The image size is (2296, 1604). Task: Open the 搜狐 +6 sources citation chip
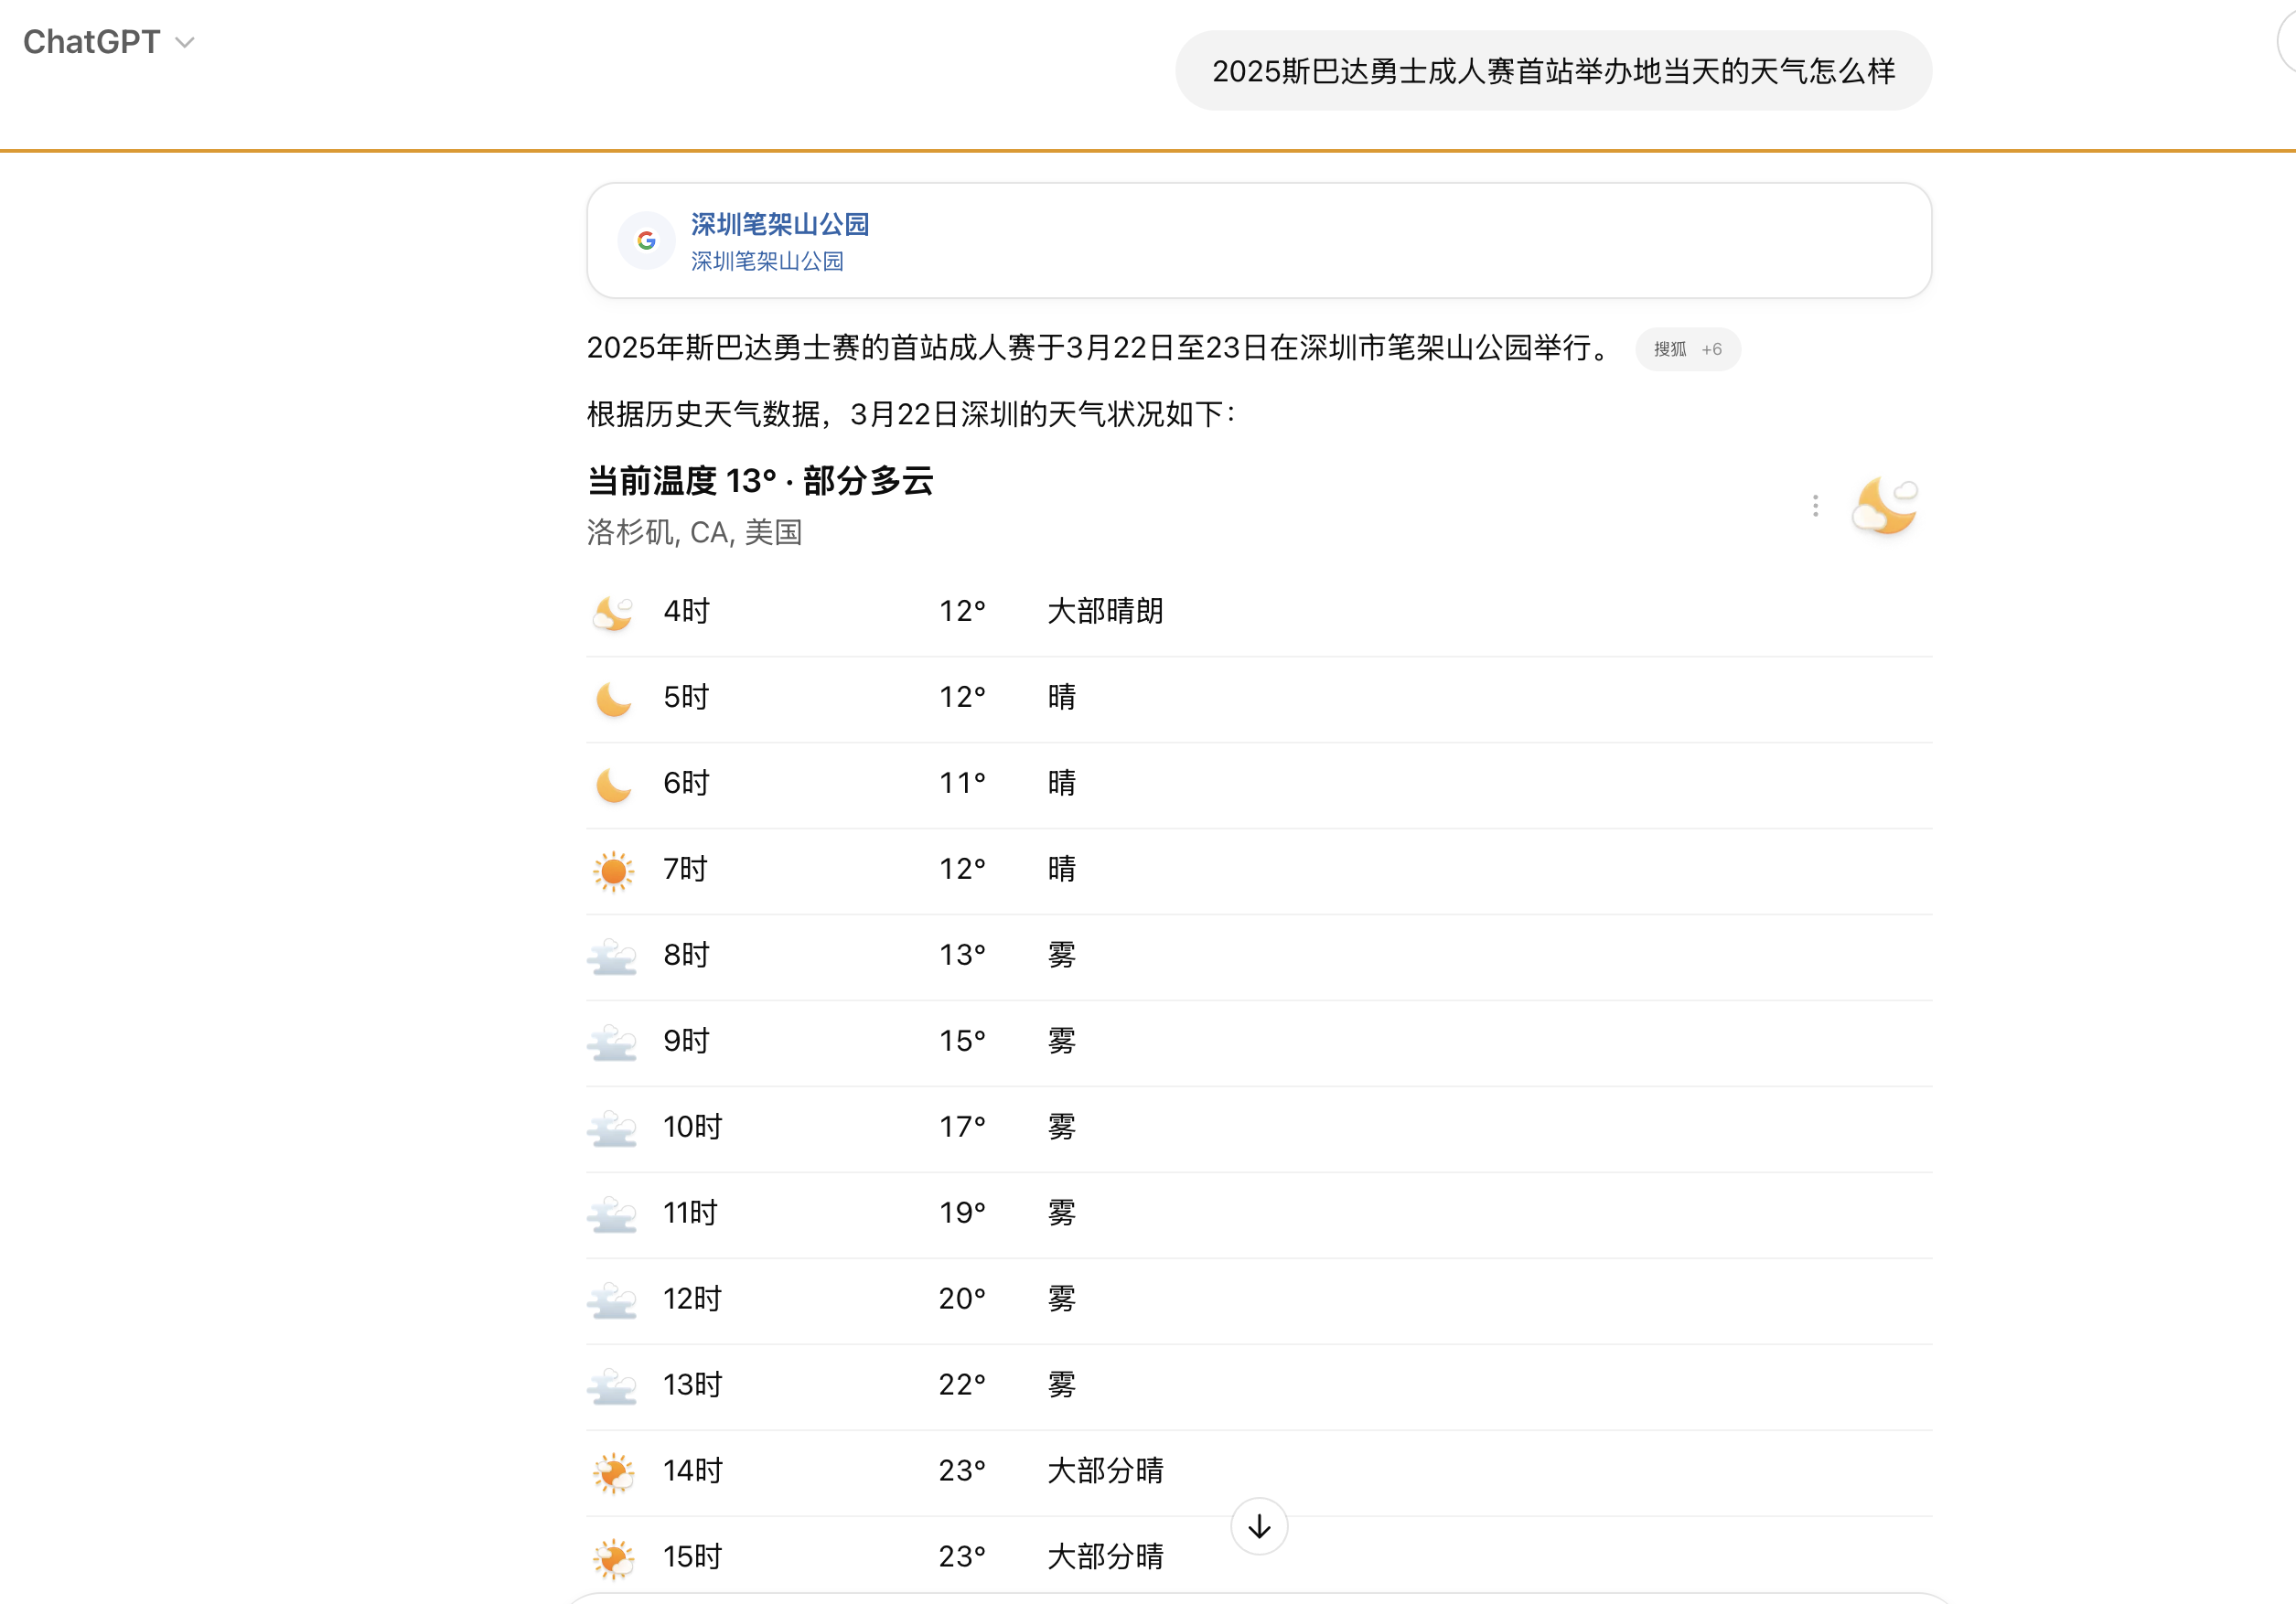(x=1687, y=349)
